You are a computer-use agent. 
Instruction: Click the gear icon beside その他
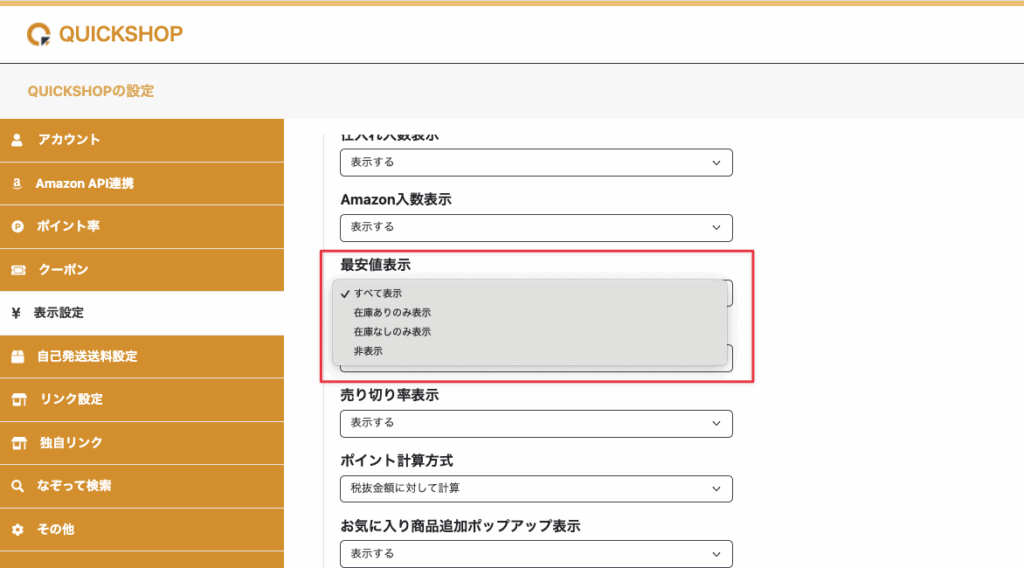(17, 529)
